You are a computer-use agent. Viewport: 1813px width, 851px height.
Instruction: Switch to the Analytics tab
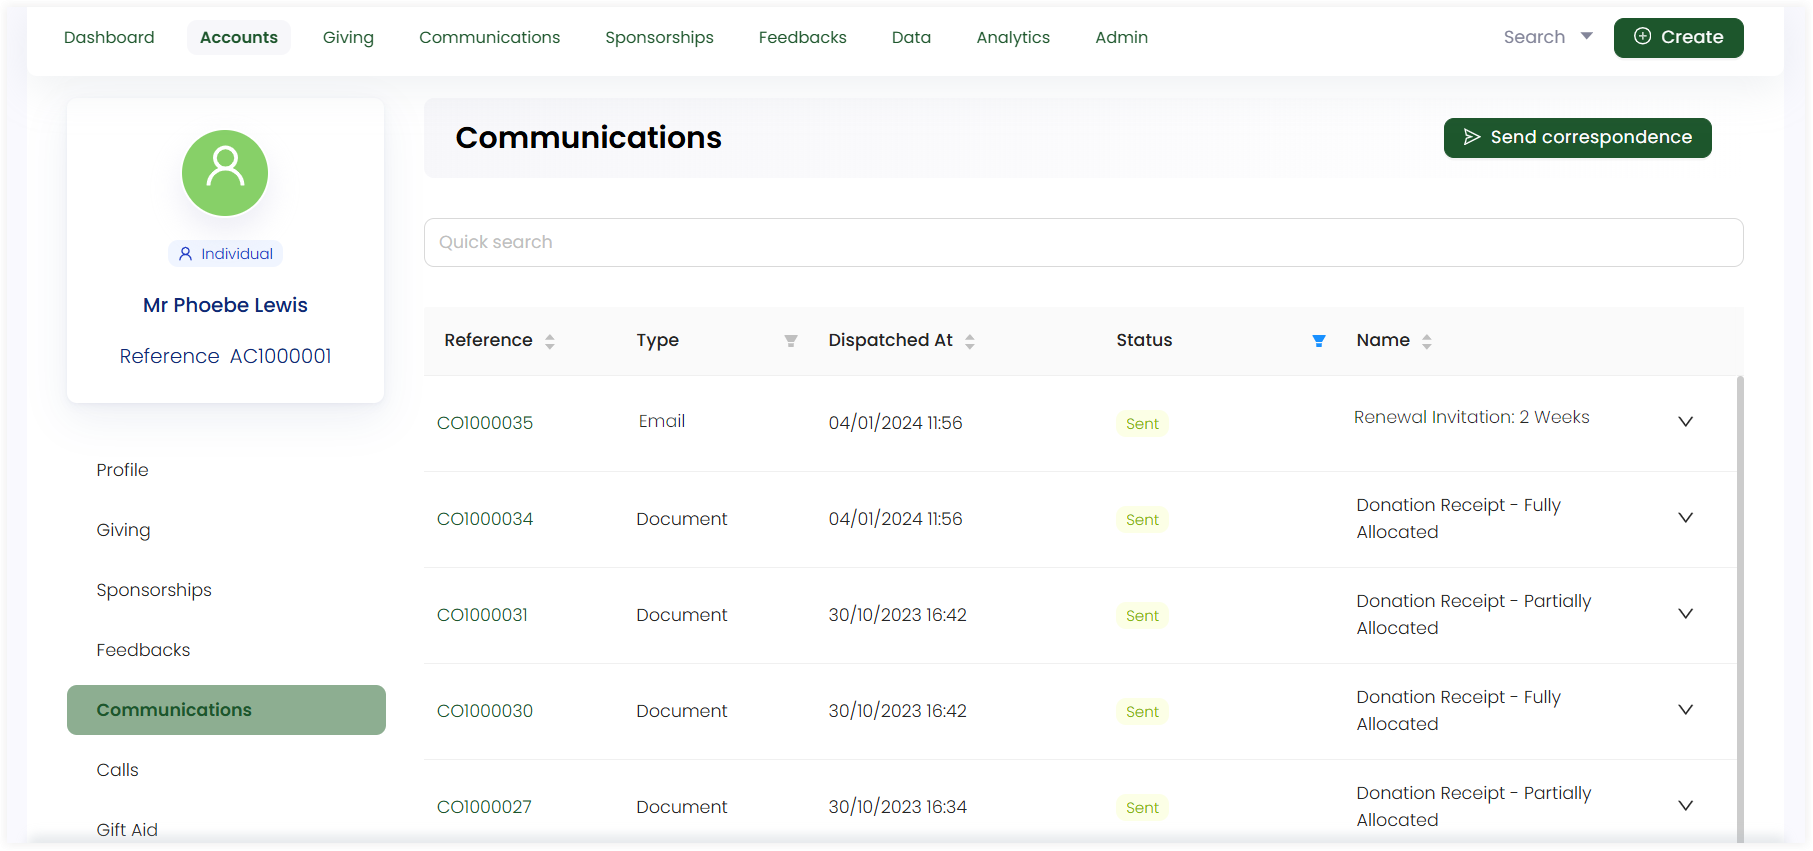[x=1013, y=37]
